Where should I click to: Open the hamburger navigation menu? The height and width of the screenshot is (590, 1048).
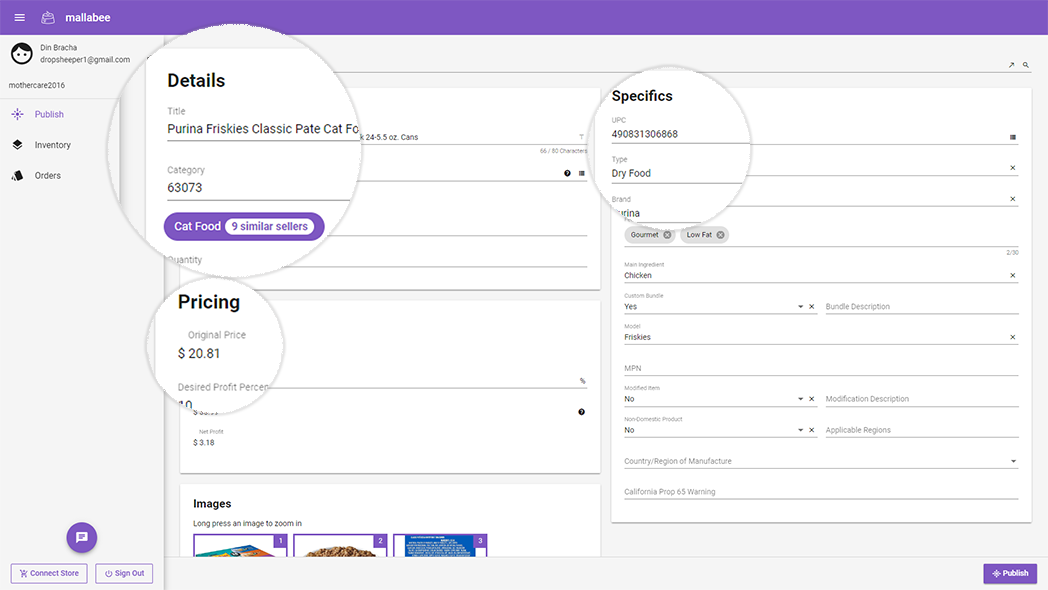coord(19,17)
